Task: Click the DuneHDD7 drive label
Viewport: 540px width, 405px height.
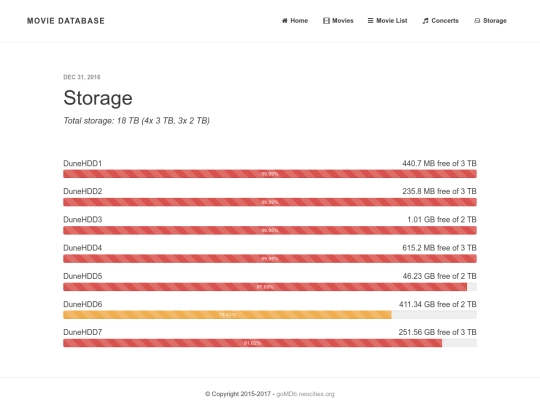Action: pyautogui.click(x=83, y=332)
